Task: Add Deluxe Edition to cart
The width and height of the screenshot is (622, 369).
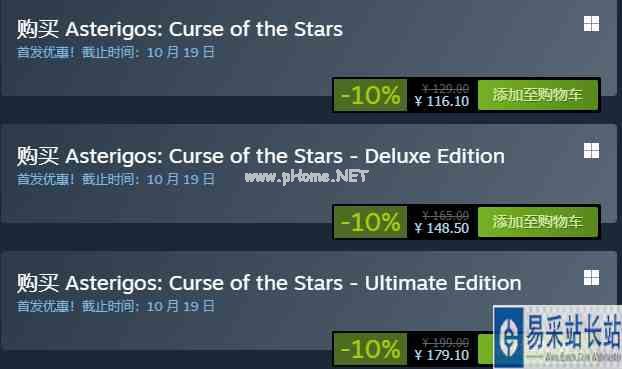Action: pos(538,222)
